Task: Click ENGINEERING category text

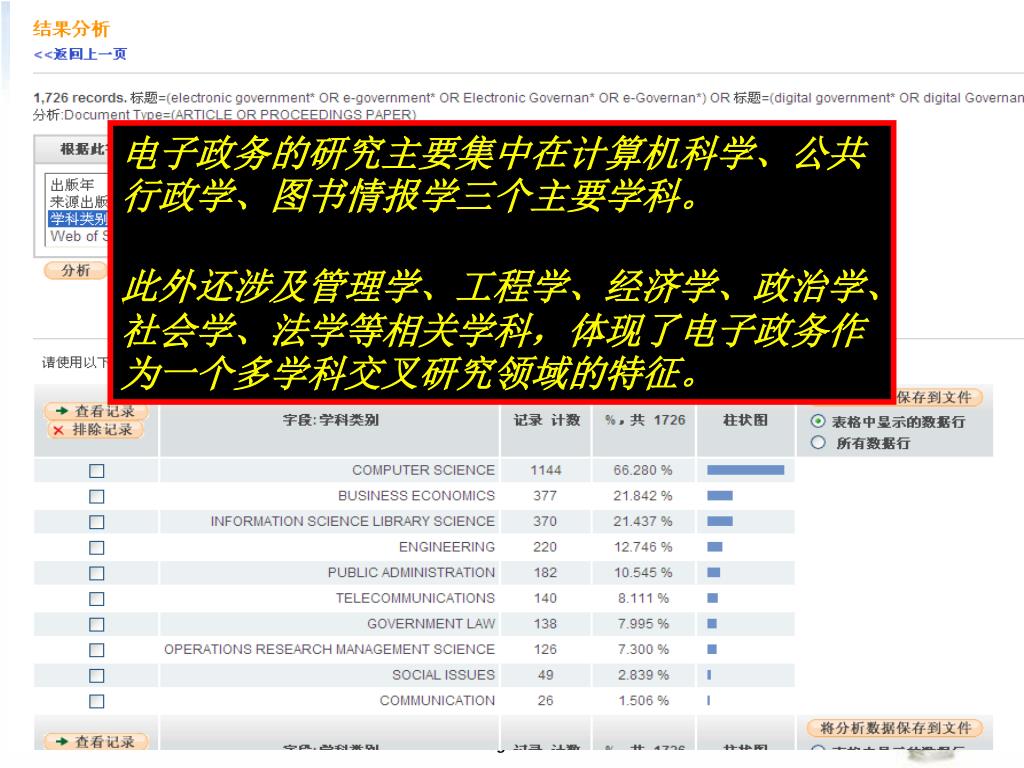Action: 447,547
